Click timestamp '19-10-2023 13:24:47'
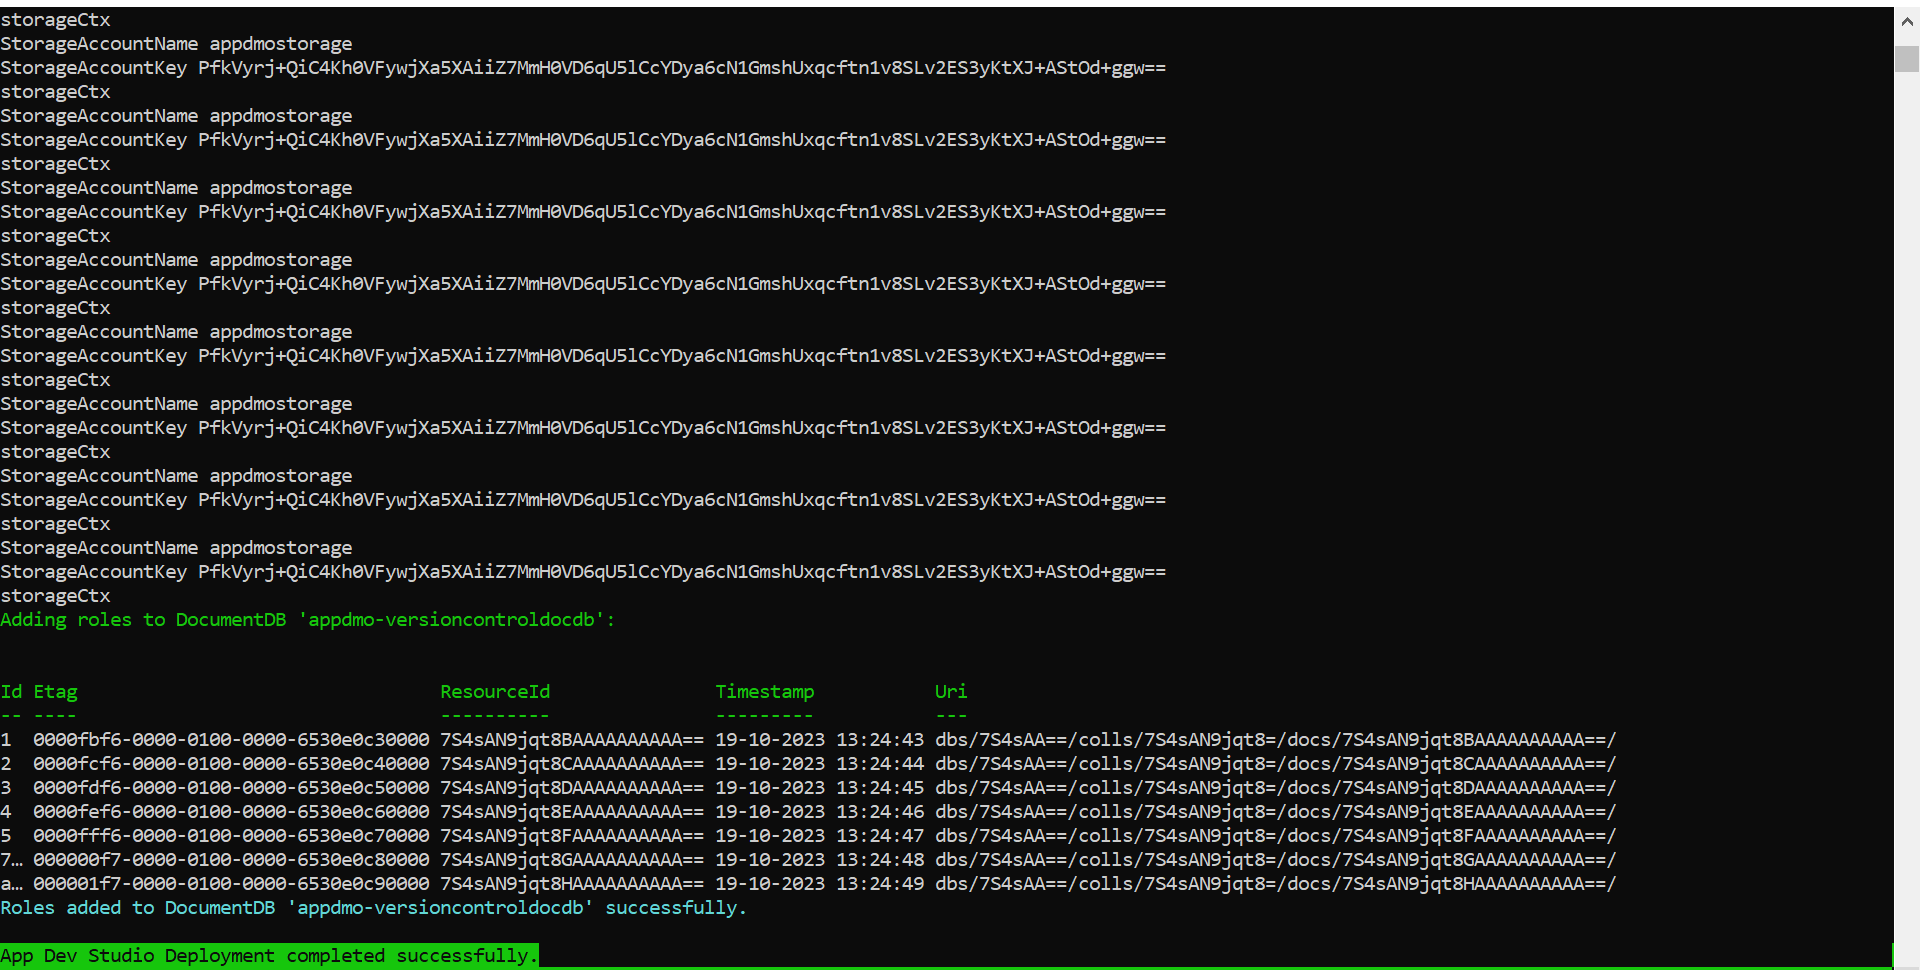 tap(820, 836)
